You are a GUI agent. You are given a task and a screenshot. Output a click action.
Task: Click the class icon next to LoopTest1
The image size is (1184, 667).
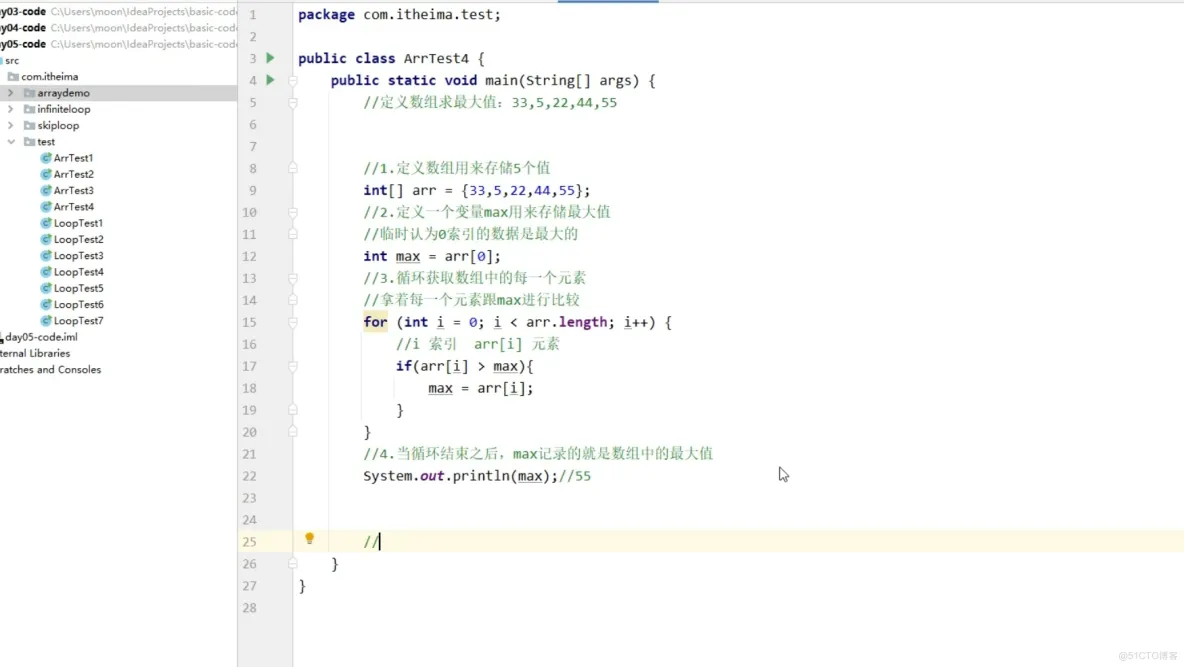45,222
